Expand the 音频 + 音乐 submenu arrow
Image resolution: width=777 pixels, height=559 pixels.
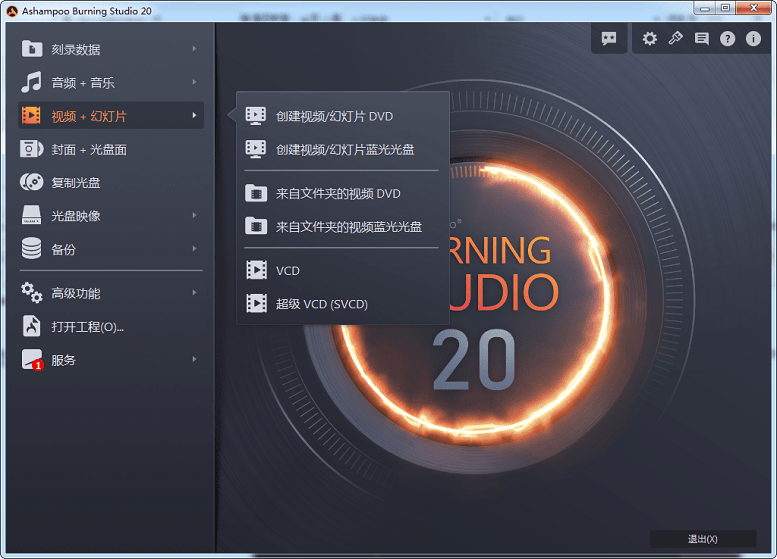[194, 82]
